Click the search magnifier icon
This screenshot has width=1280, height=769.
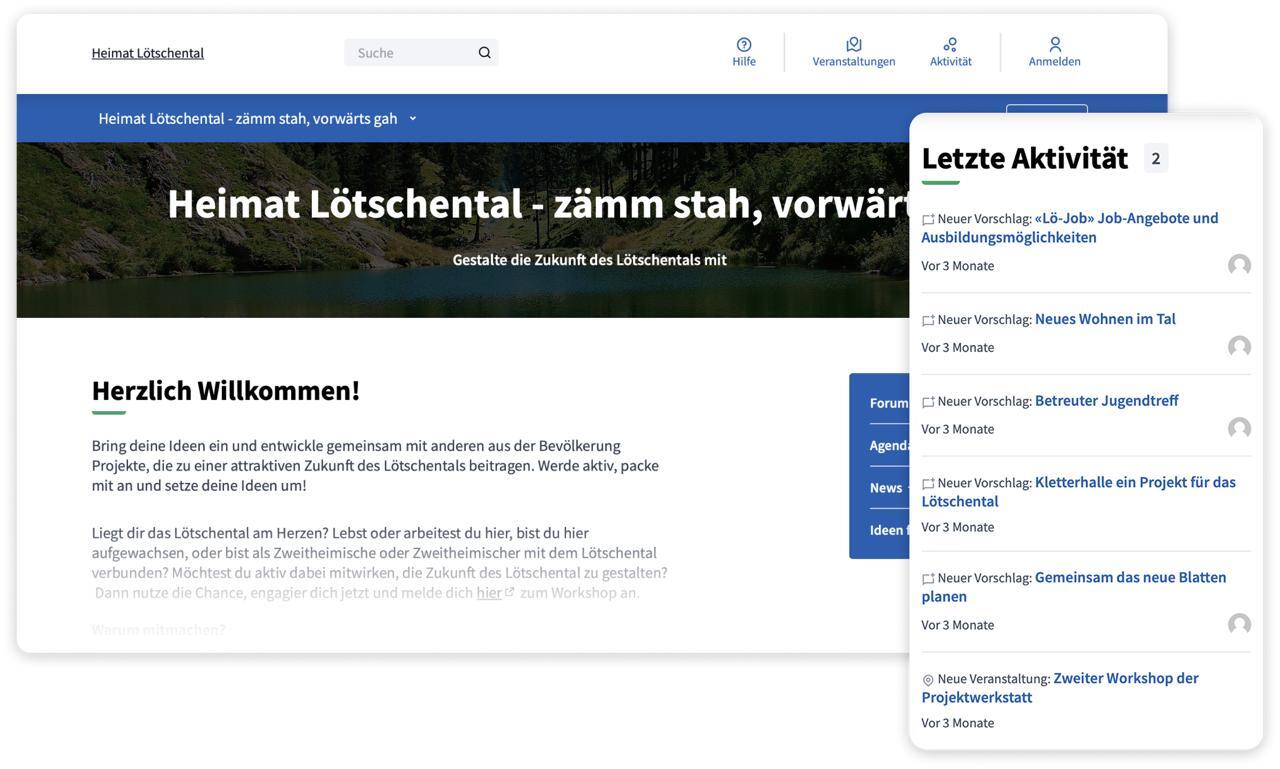484,53
